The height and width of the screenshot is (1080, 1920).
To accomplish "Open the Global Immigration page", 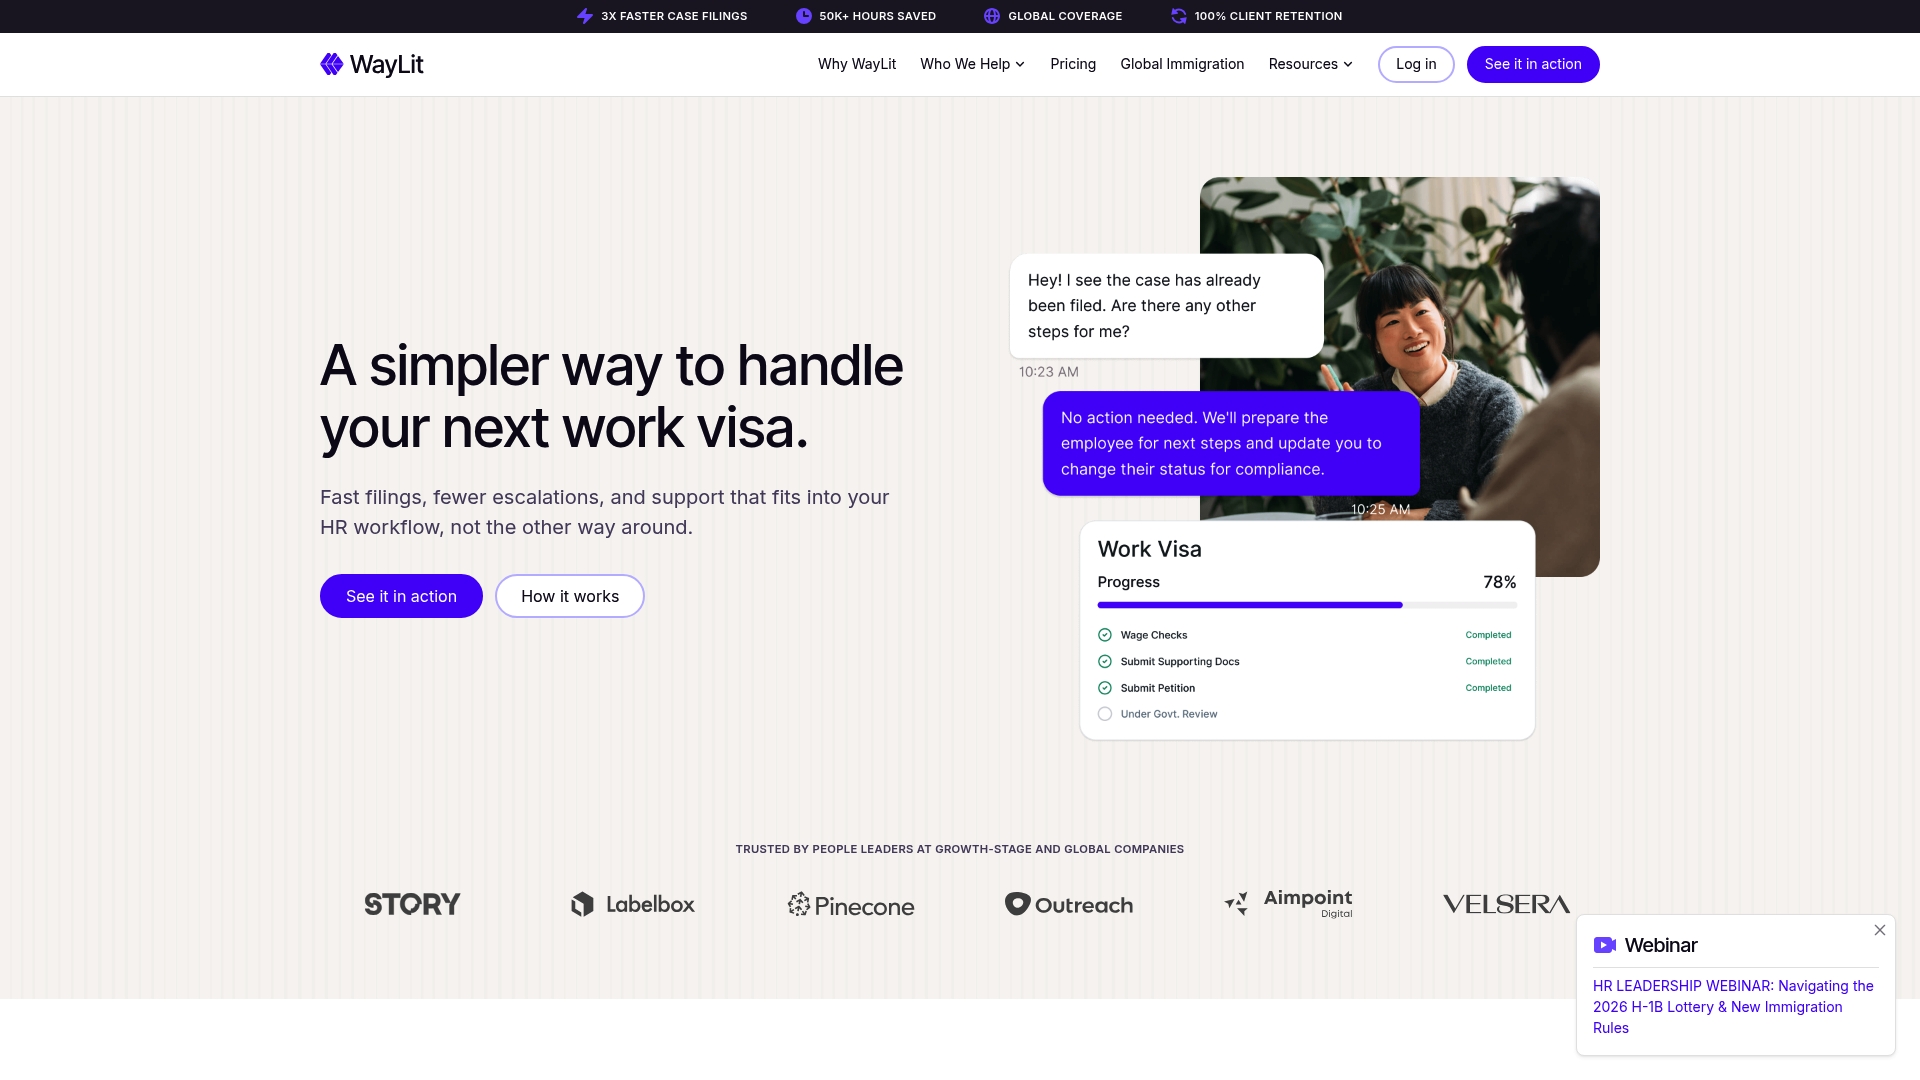I will tap(1182, 64).
